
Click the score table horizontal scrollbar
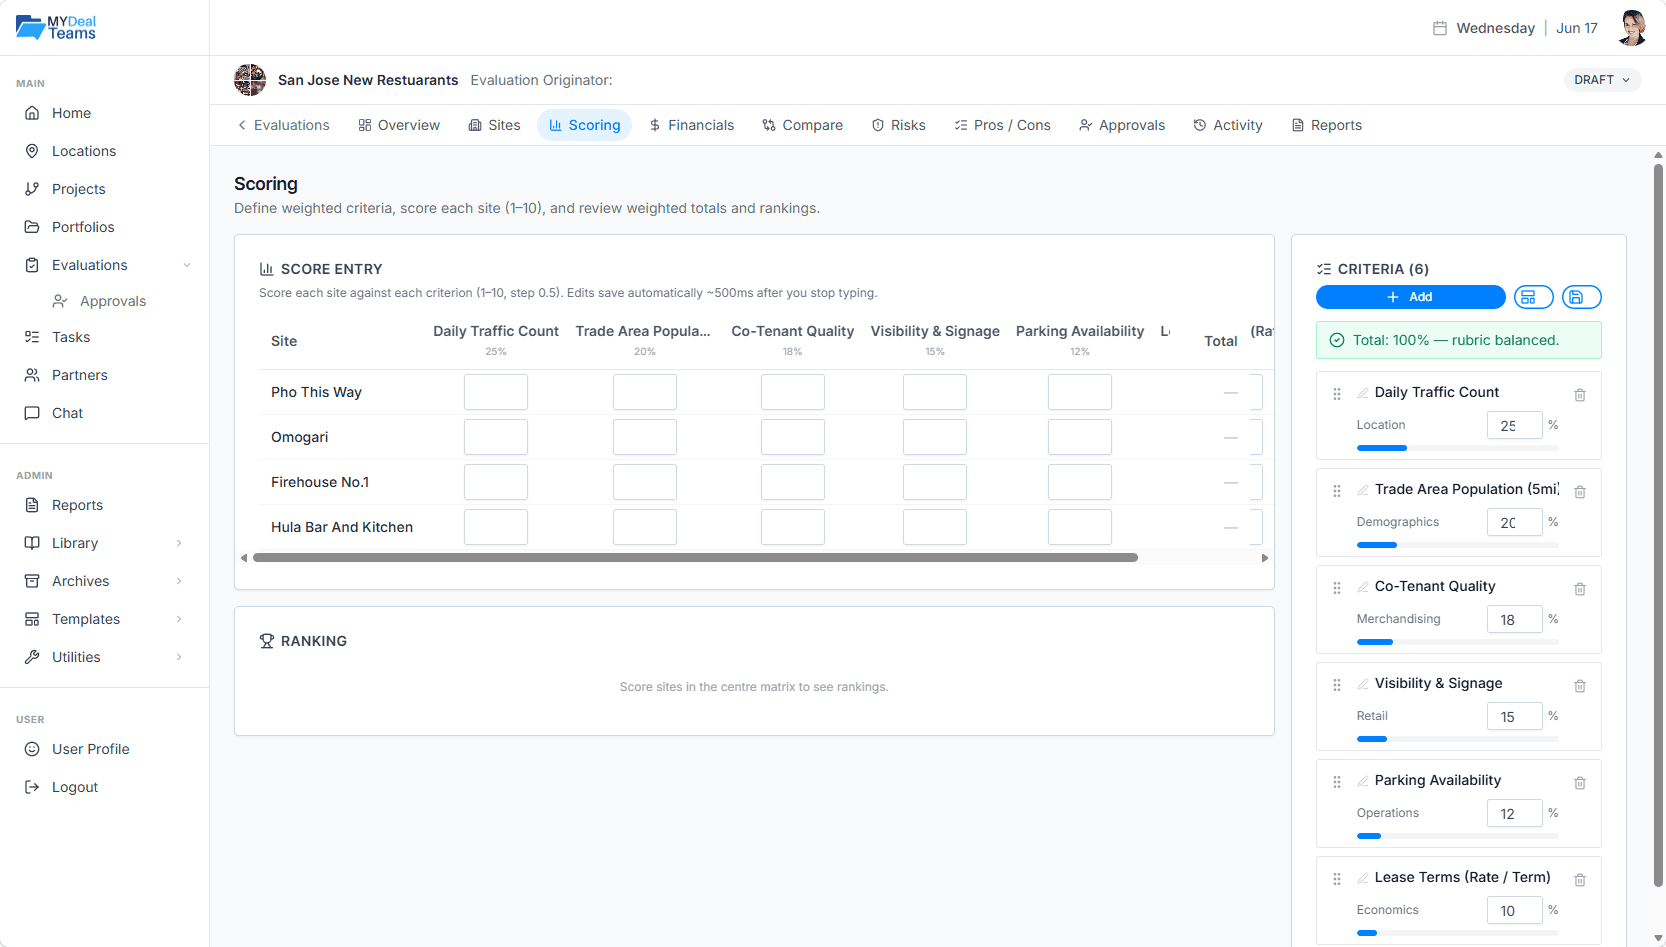[x=695, y=558]
